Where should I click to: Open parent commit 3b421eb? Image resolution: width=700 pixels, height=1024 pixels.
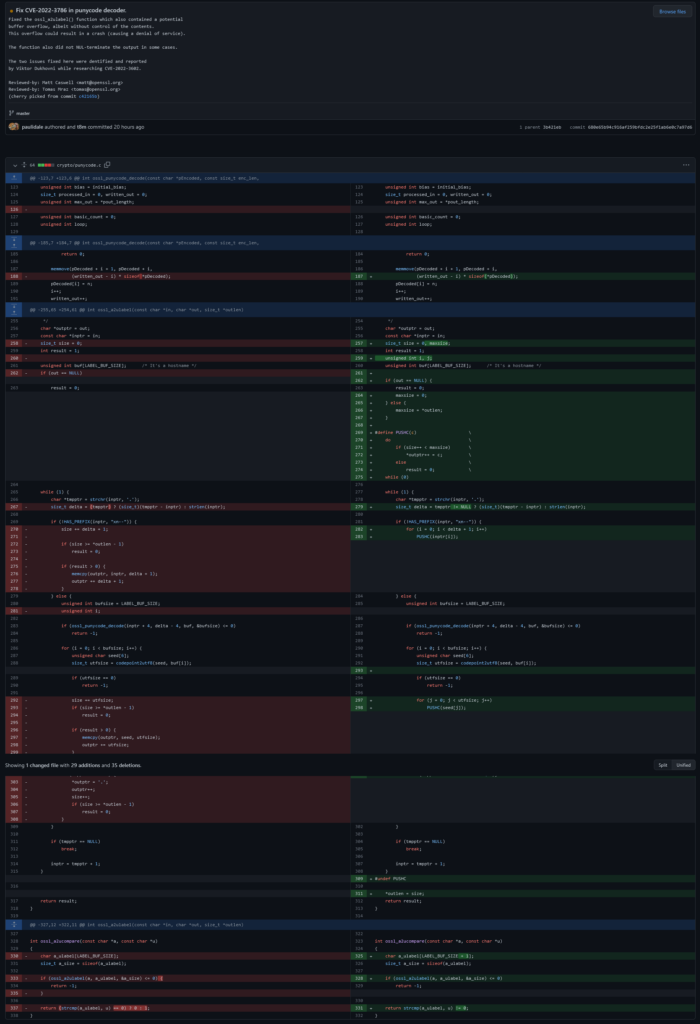pos(552,127)
